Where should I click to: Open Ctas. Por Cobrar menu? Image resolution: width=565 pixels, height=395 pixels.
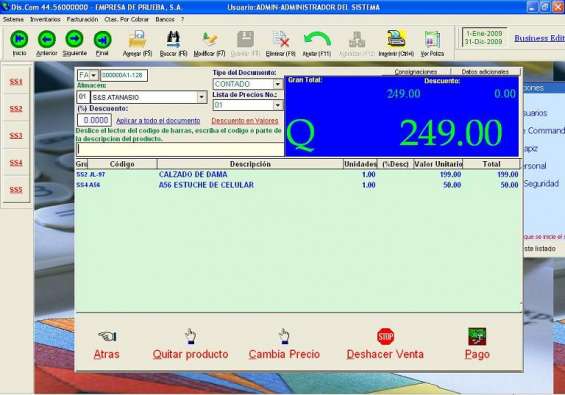pos(126,19)
